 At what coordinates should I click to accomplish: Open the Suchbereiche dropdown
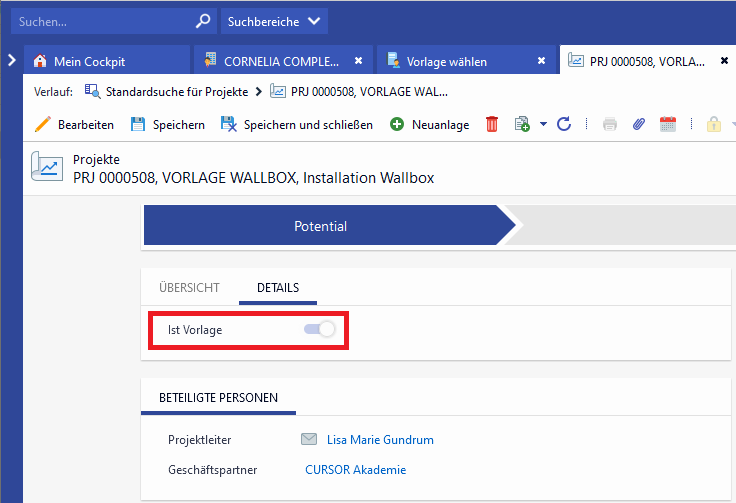pyautogui.click(x=273, y=20)
